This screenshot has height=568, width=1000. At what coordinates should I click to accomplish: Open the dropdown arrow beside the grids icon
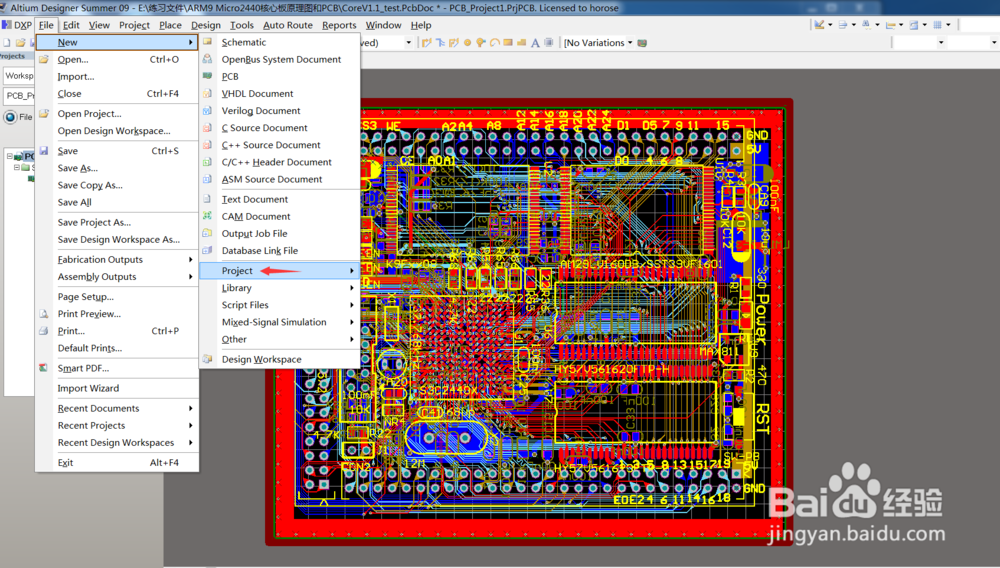948,24
